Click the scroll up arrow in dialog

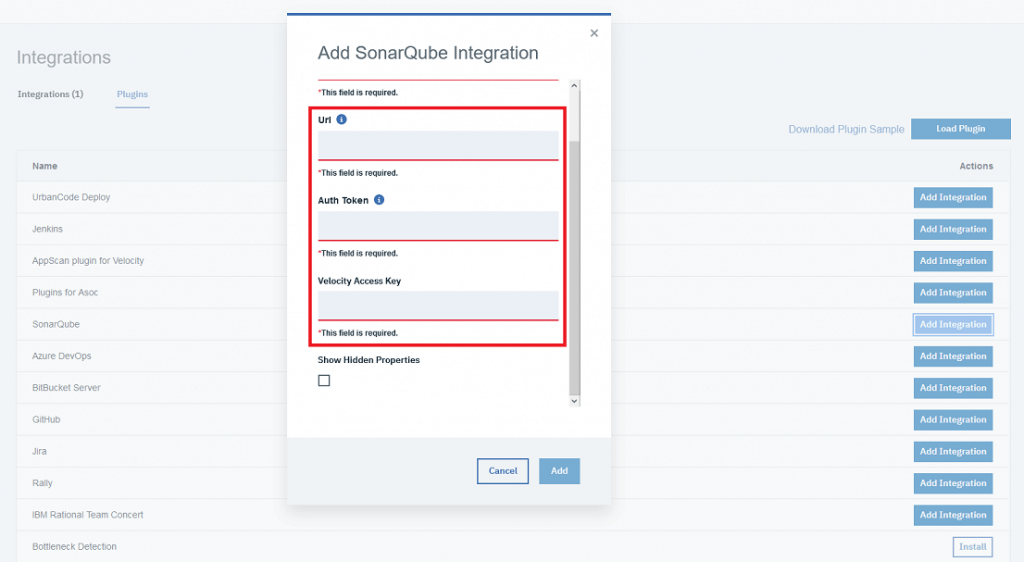coord(574,86)
